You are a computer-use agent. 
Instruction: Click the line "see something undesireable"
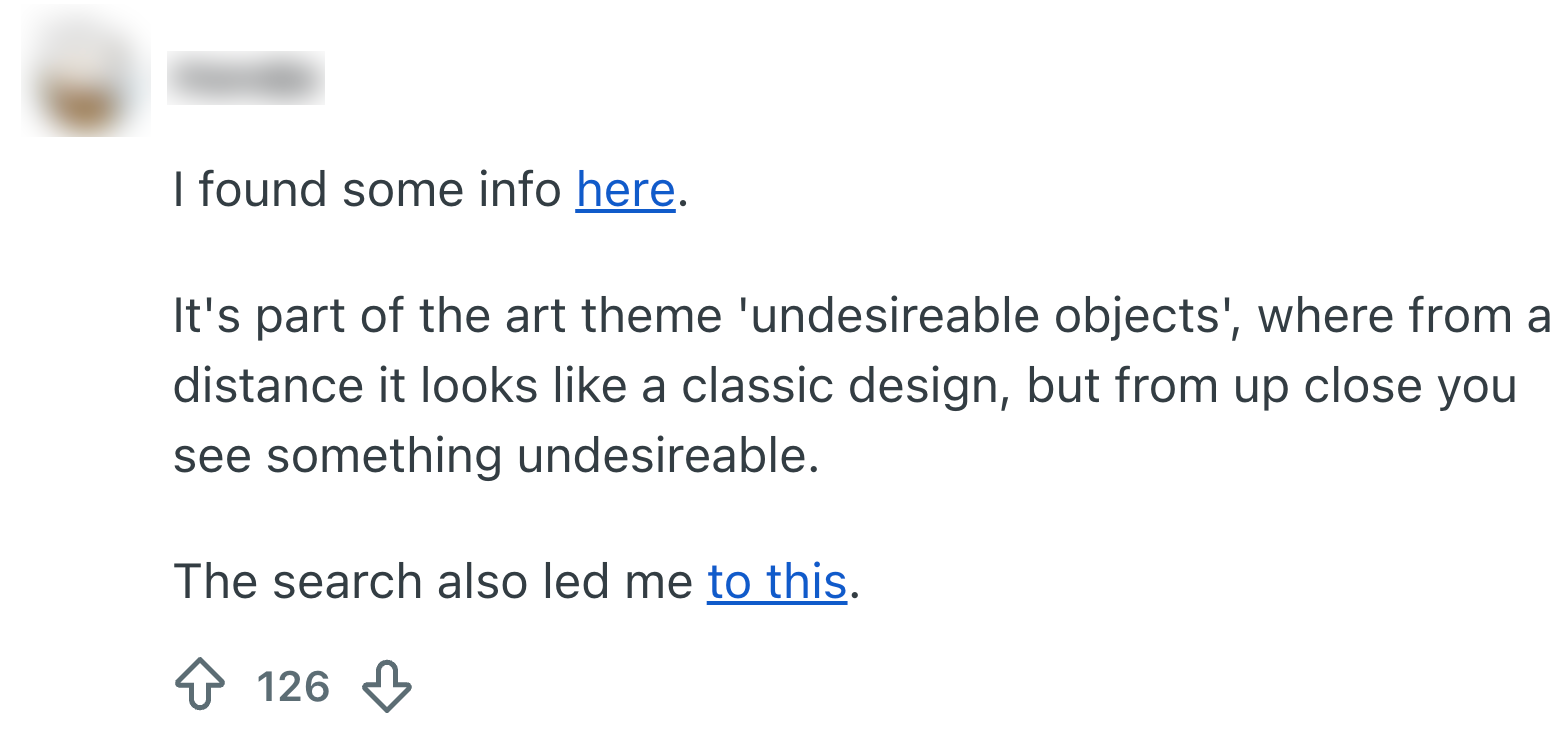pos(495,456)
